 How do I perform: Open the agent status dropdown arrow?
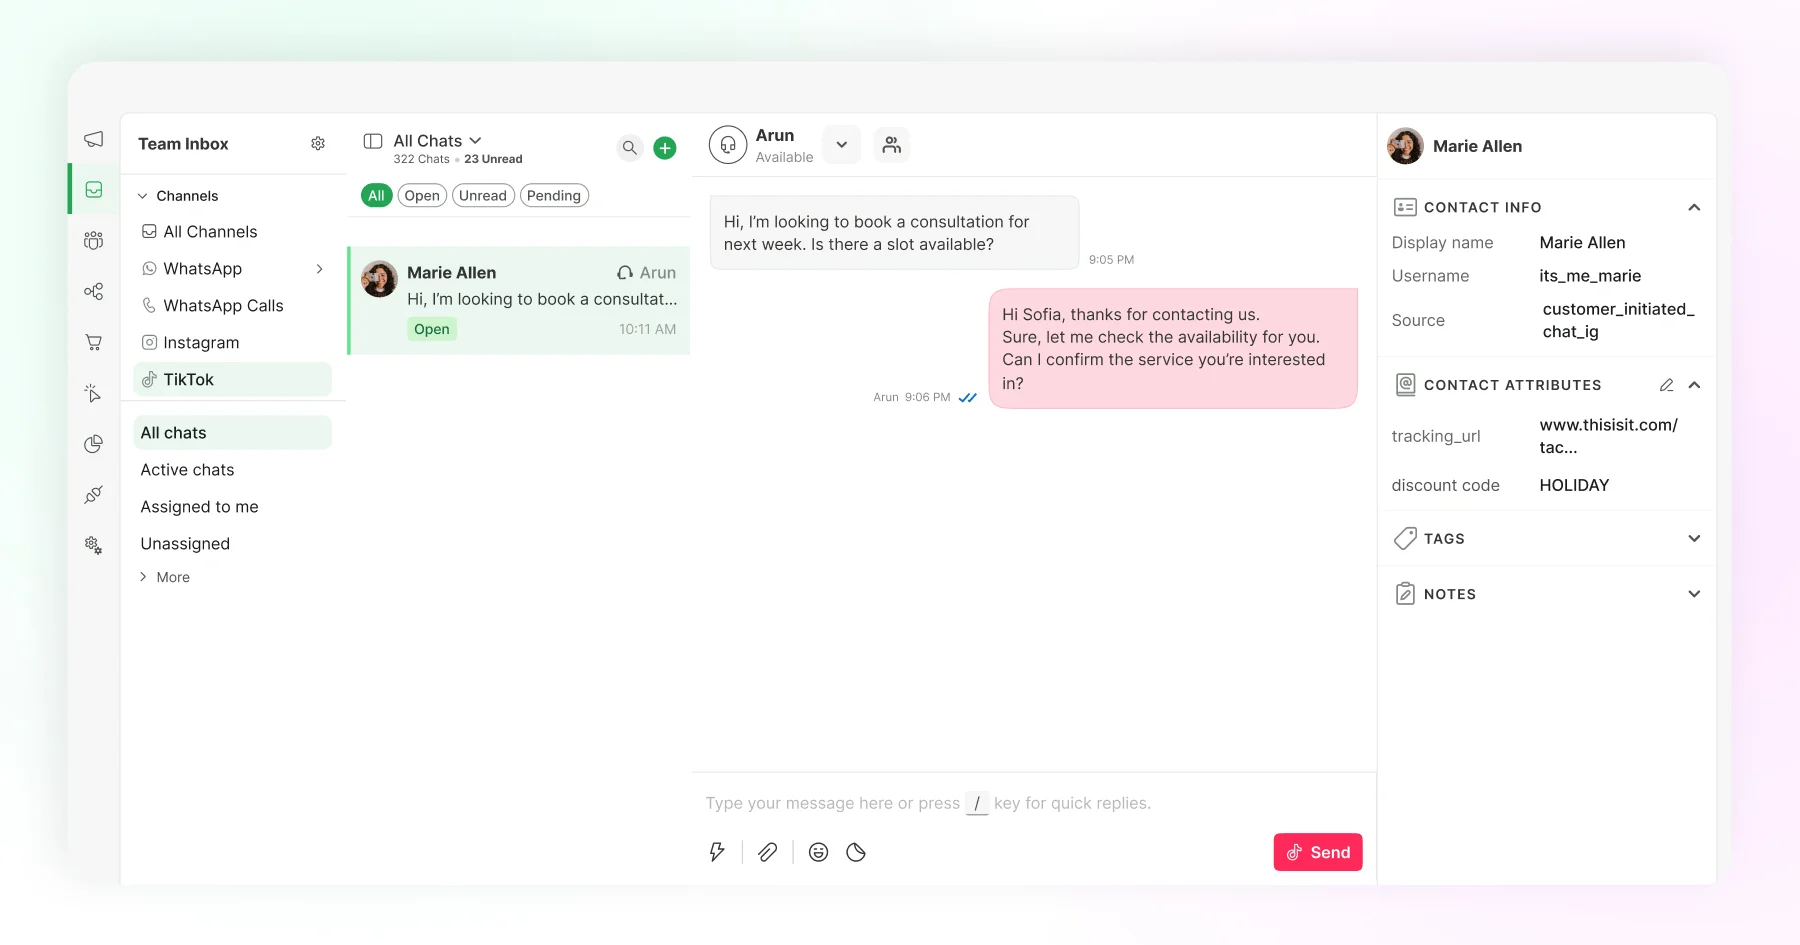pos(842,145)
